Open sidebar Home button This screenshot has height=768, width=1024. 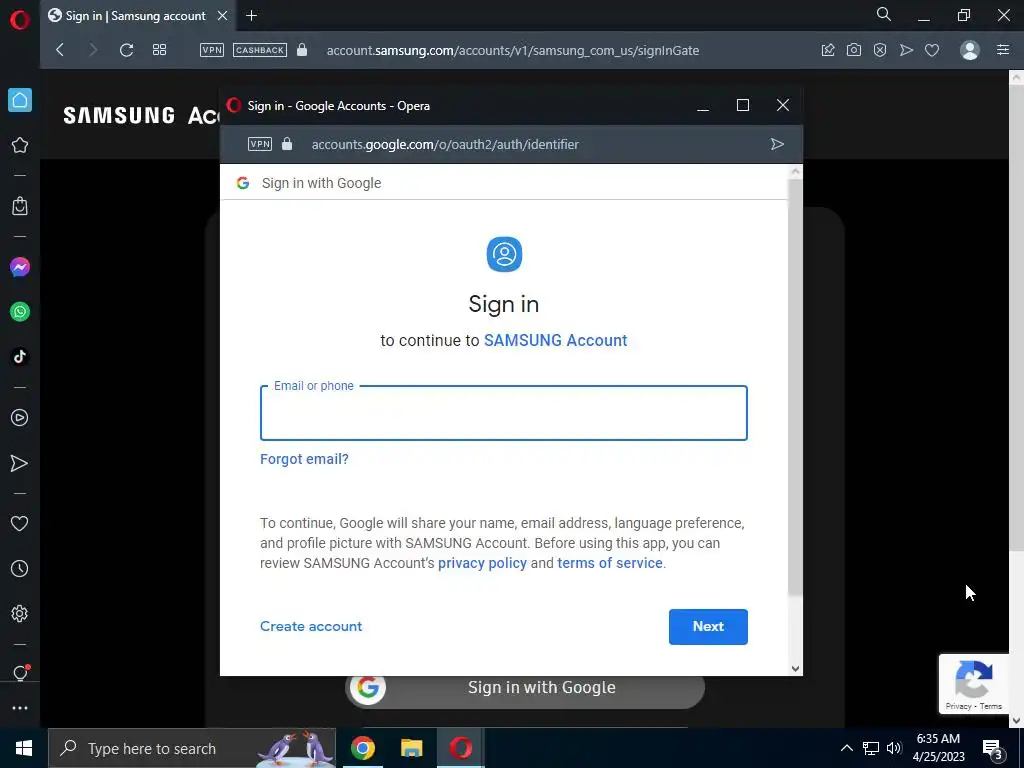tap(20, 100)
